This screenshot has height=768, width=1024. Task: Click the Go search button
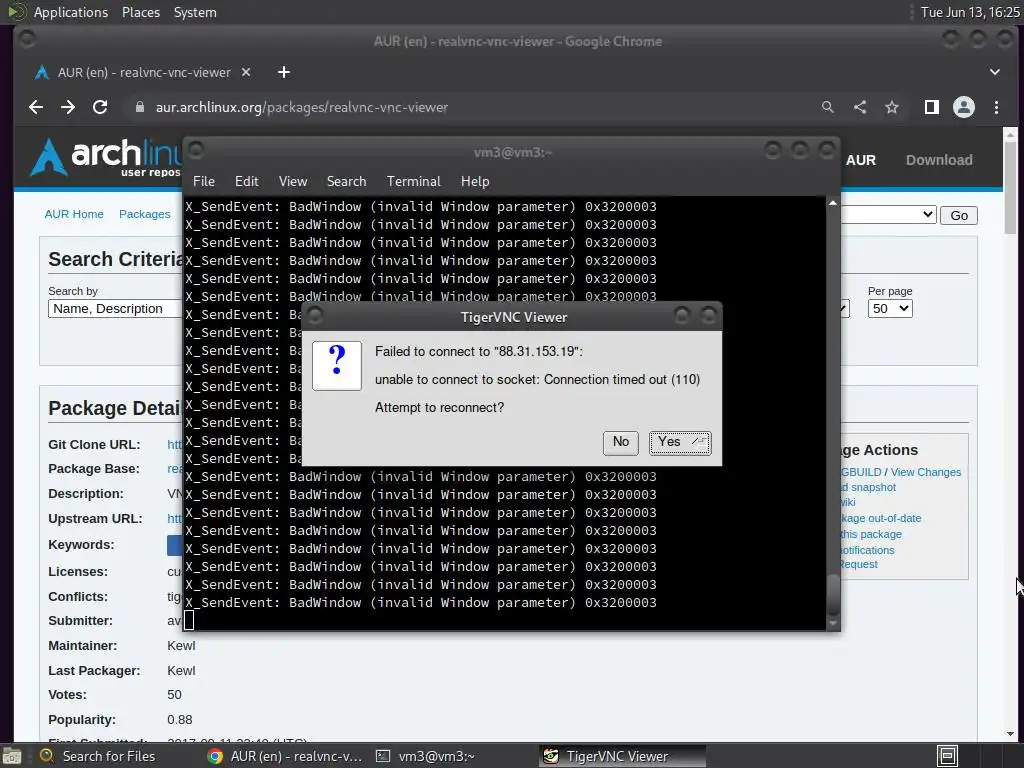pos(959,216)
